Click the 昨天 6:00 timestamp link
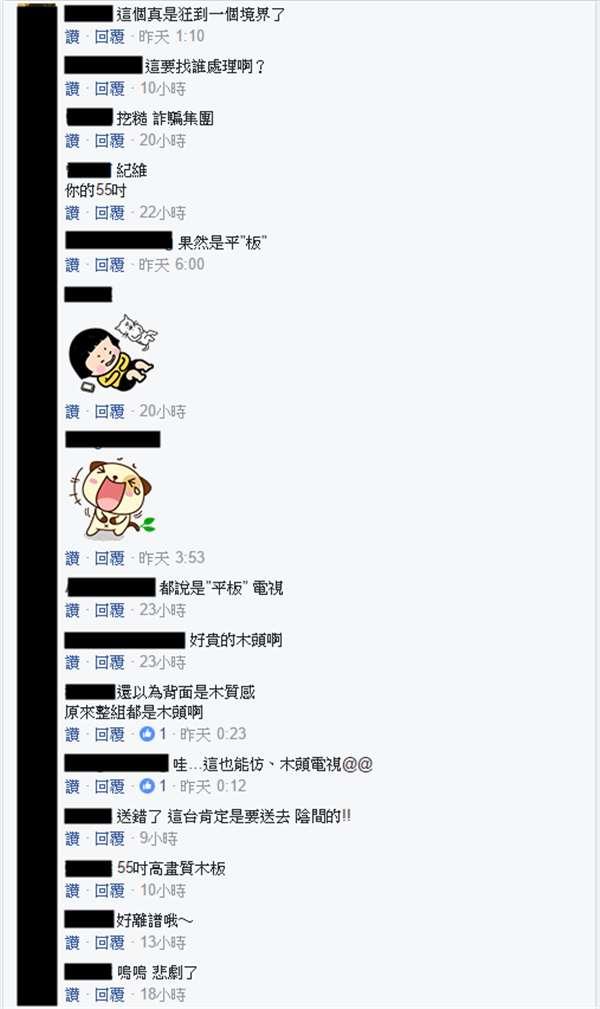Screen dimensions: 600x1009 pyautogui.click(x=172, y=264)
